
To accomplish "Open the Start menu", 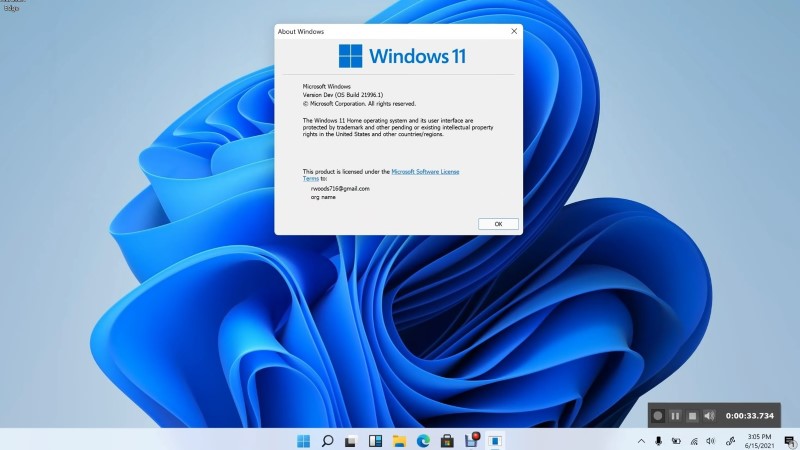I will 303,440.
